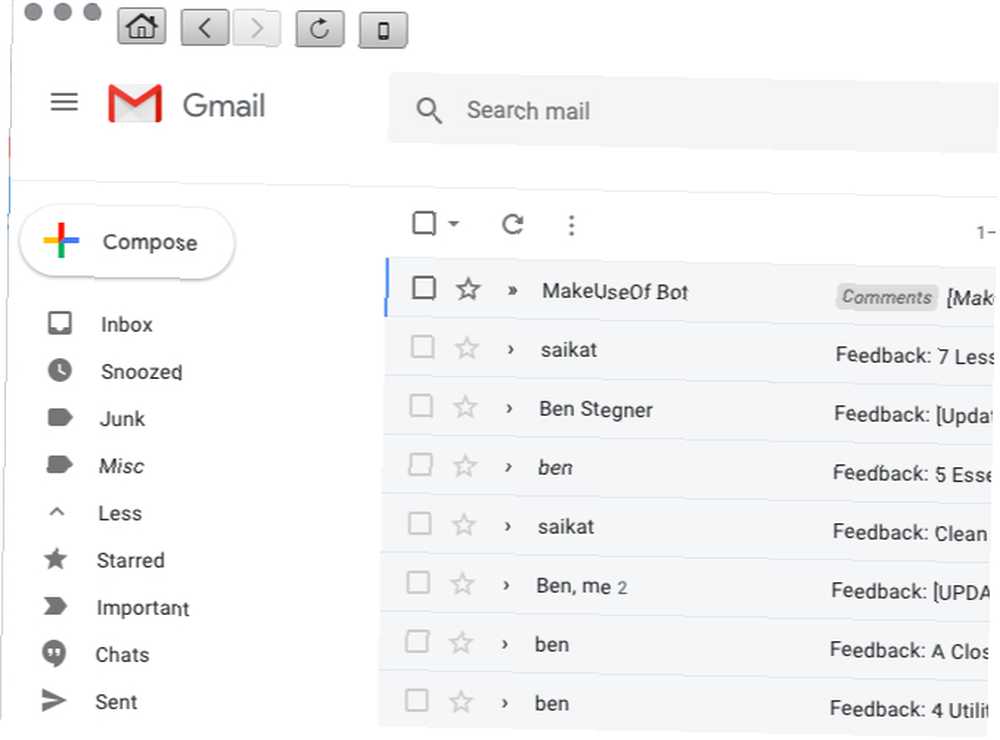Toggle importance marker on ben's 'Feedback: A Clos' email
The image size is (1000, 740).
(x=504, y=644)
